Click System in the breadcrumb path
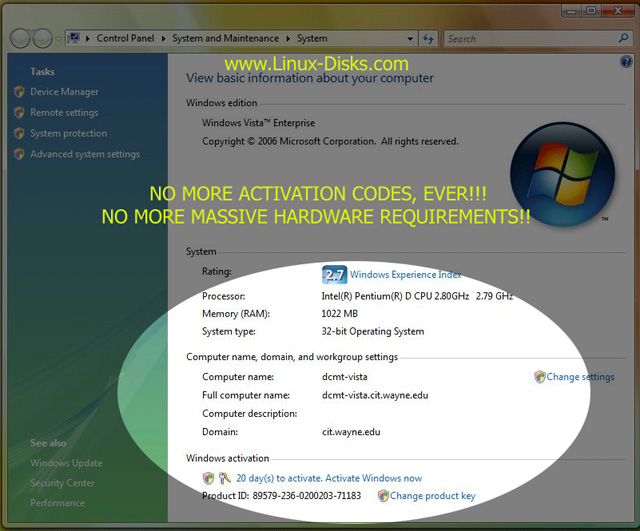Image resolution: width=640 pixels, height=531 pixels. [x=312, y=38]
